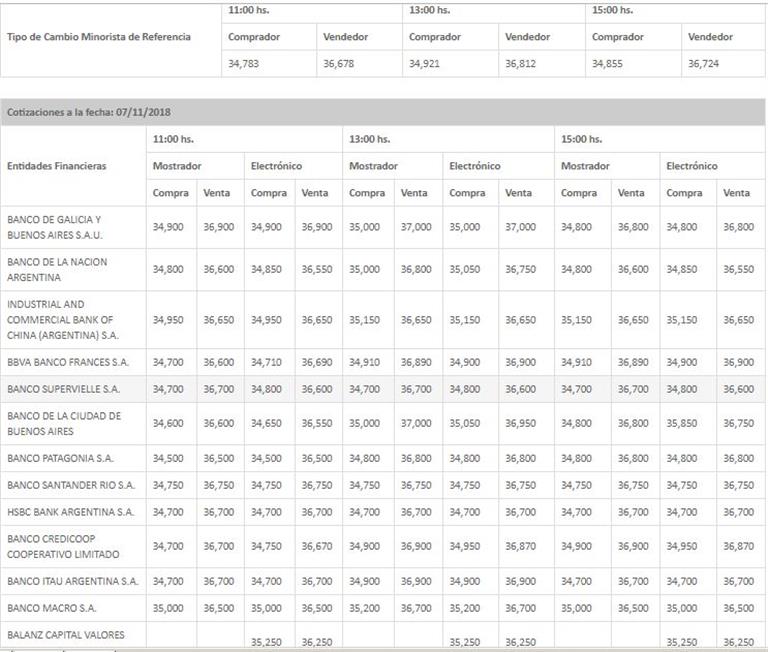This screenshot has width=768, height=652.
Task: Click the BANCO DE GALICIA Y BUENOS AIRES row label
Action: pyautogui.click(x=55, y=227)
